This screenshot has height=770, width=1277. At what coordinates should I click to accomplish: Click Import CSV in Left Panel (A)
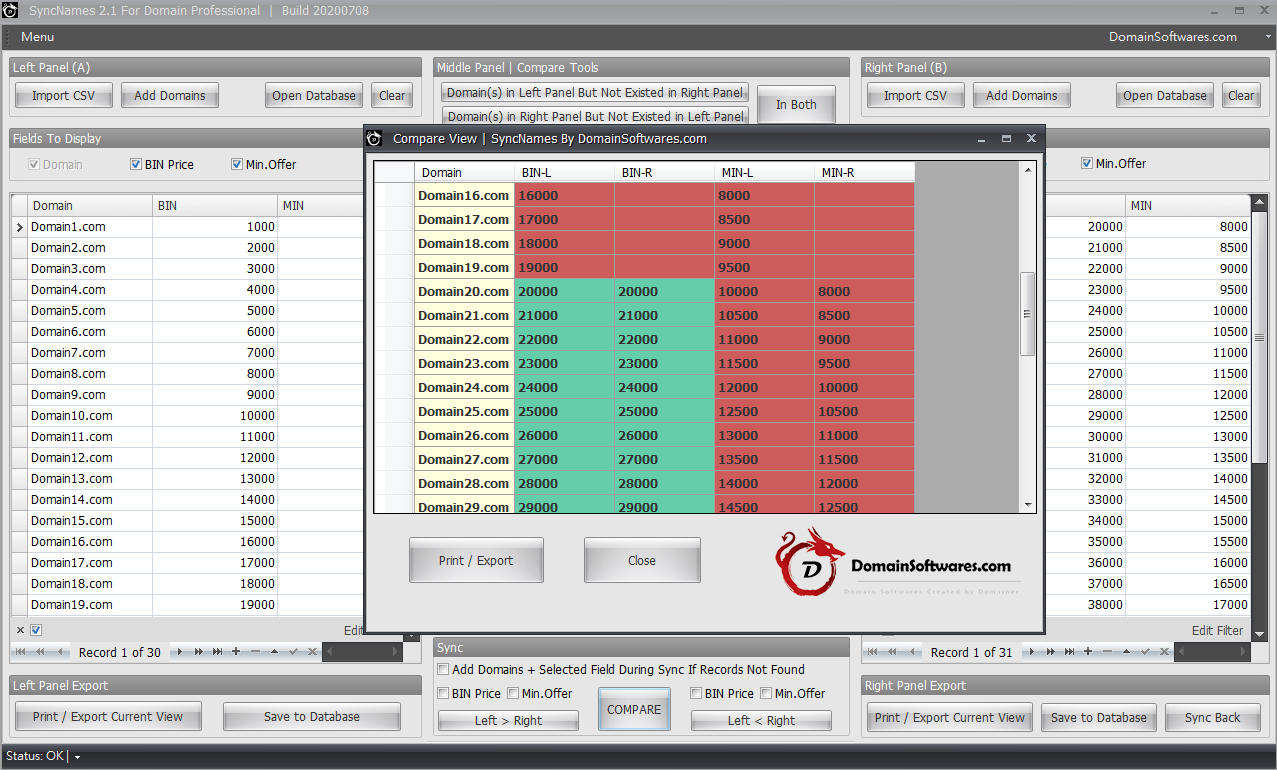(x=64, y=96)
